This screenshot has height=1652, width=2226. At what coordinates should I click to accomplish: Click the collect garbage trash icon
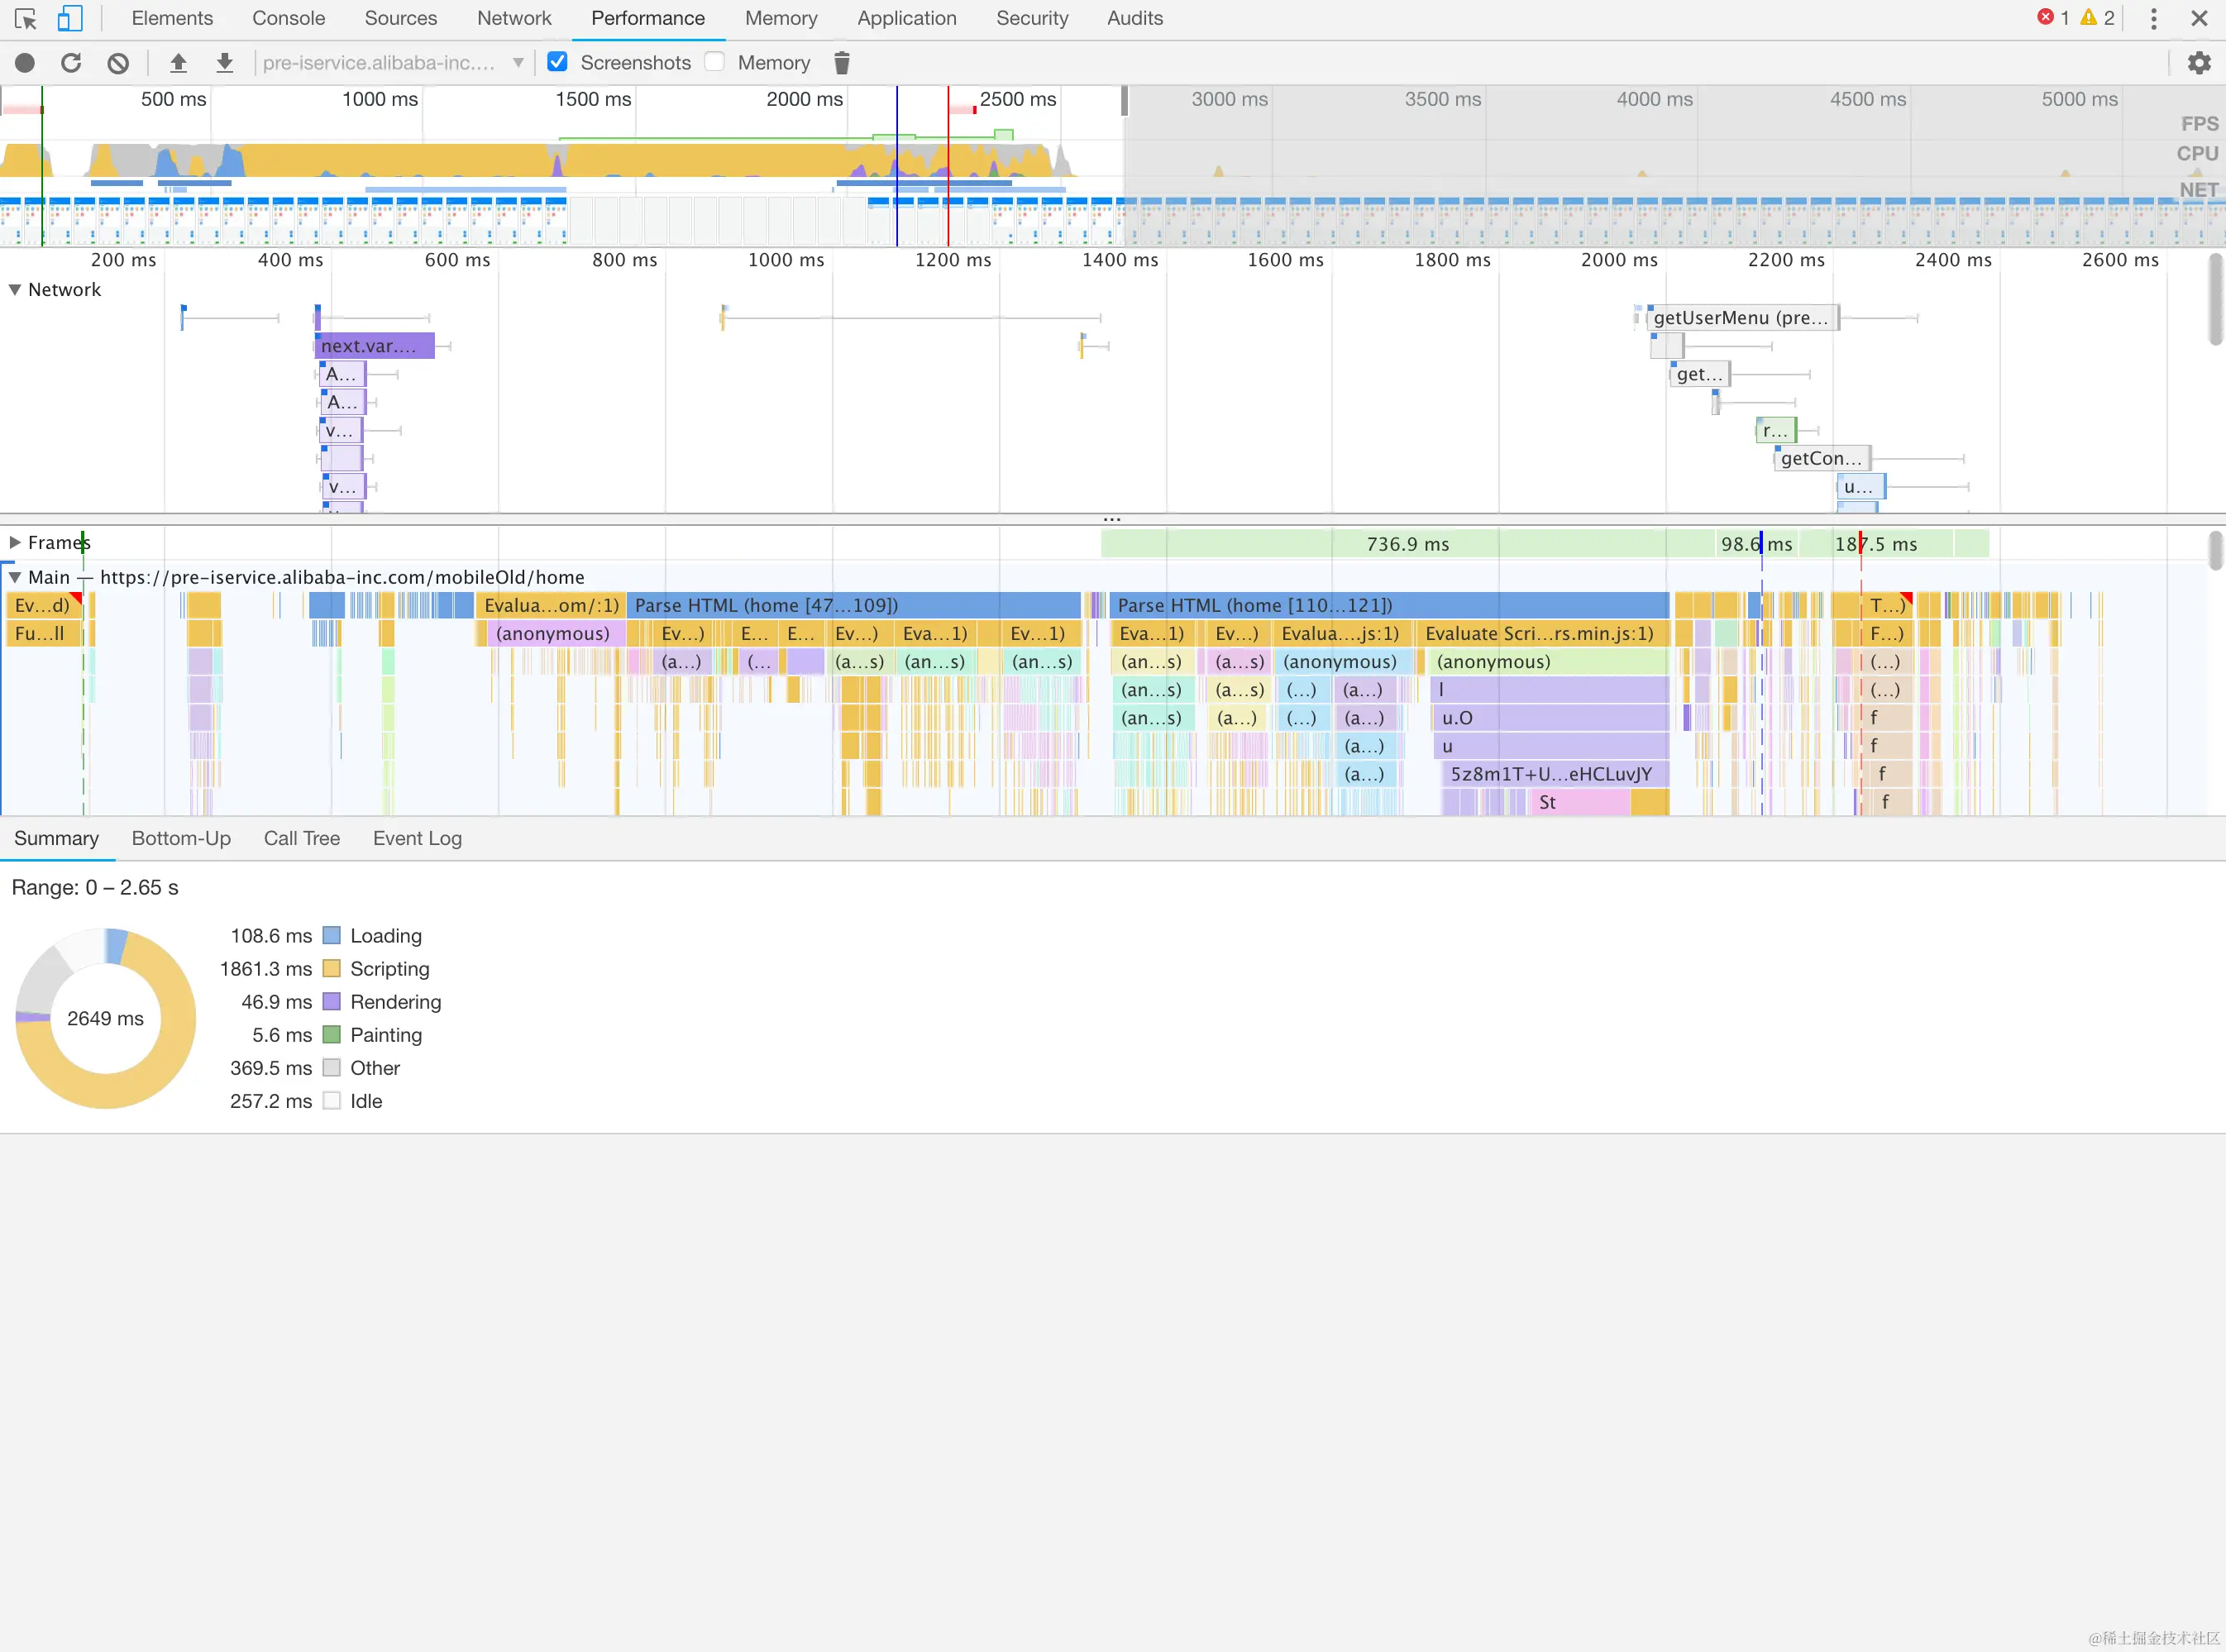(842, 63)
